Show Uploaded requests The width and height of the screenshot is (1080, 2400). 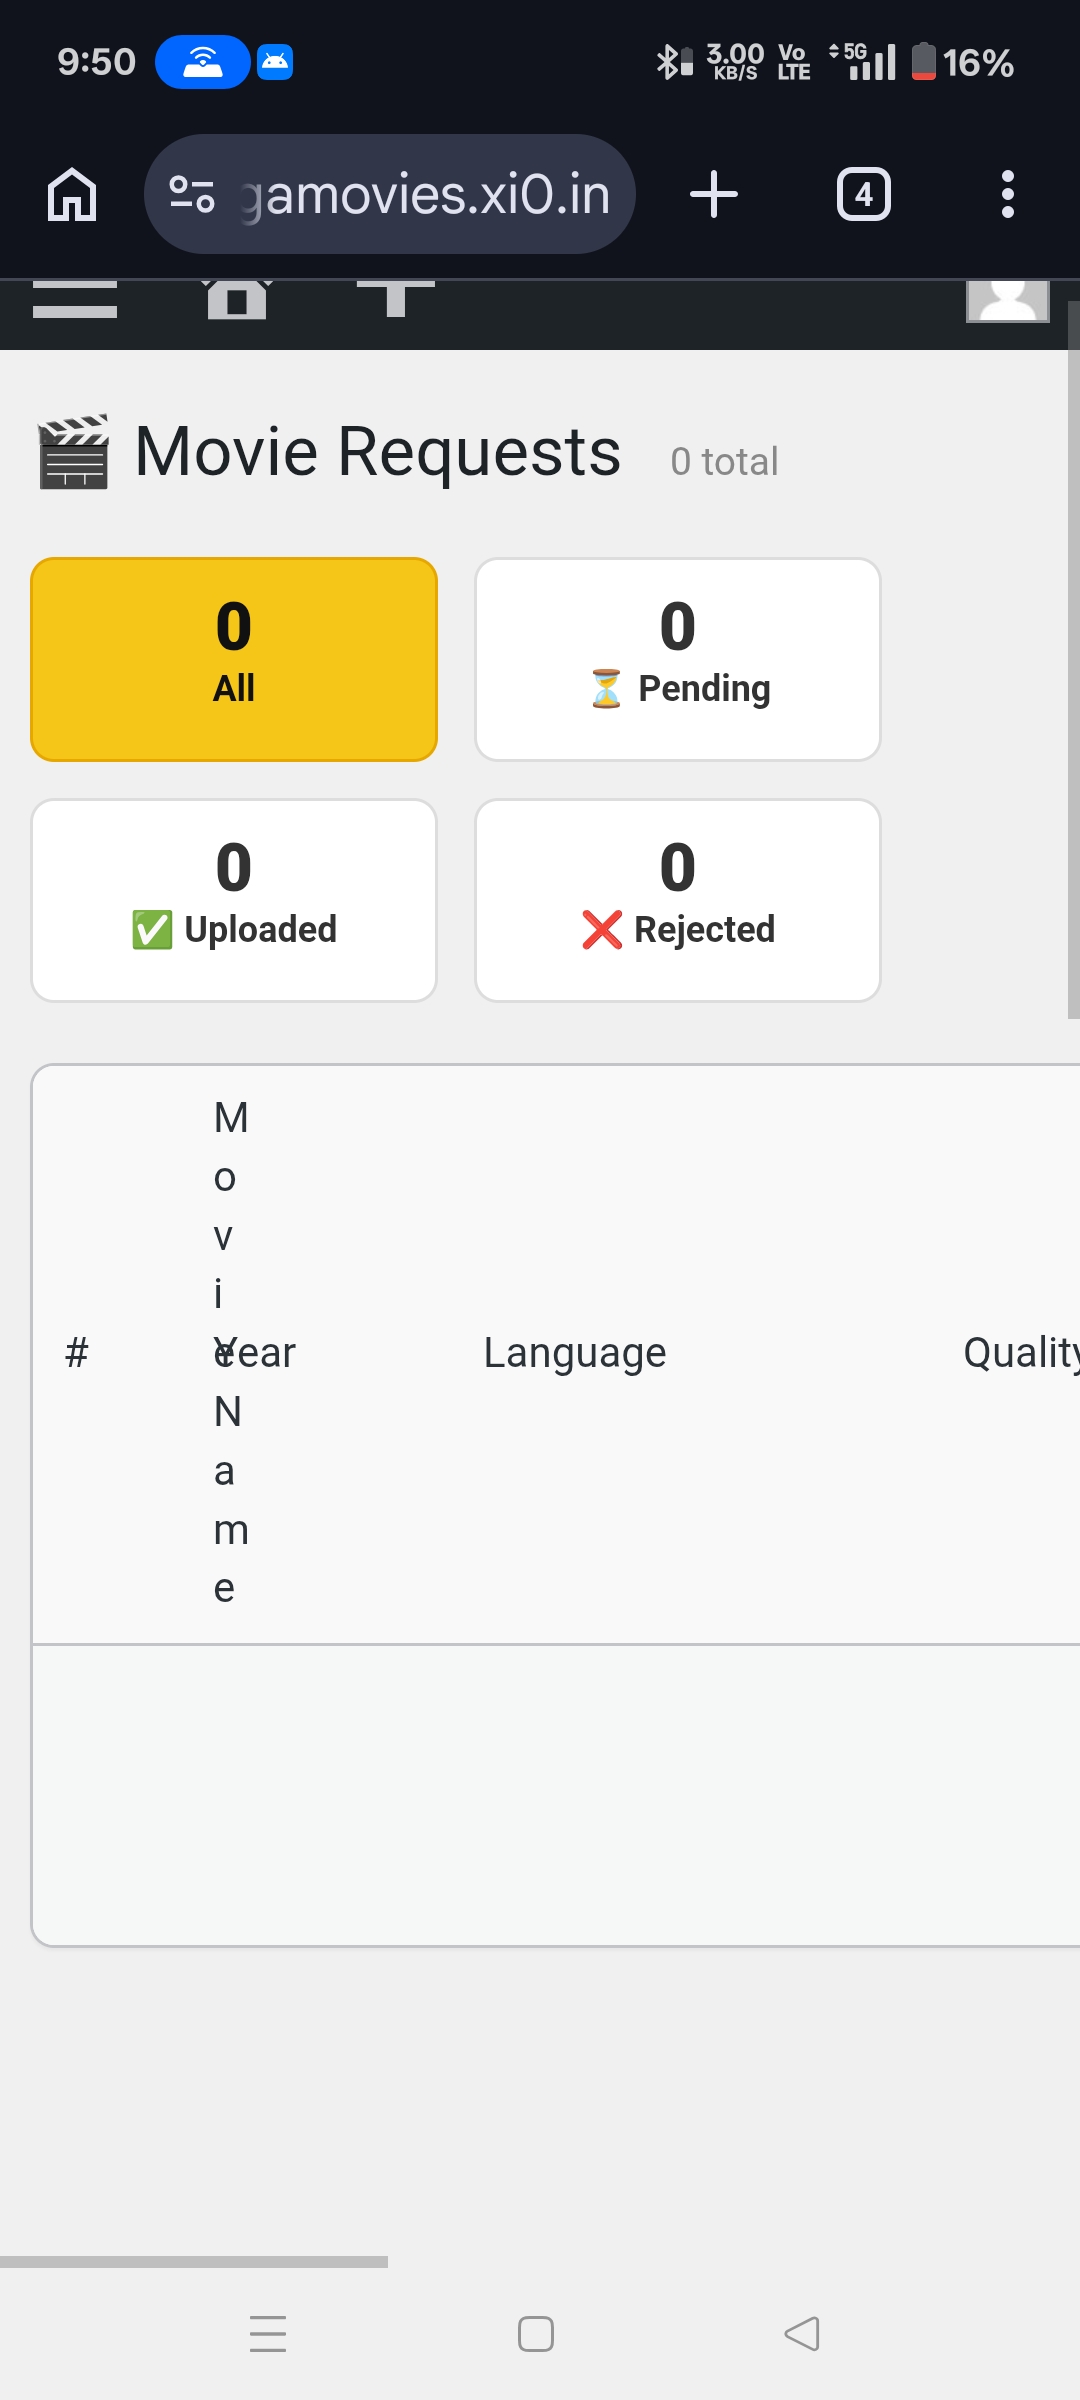pyautogui.click(x=234, y=900)
